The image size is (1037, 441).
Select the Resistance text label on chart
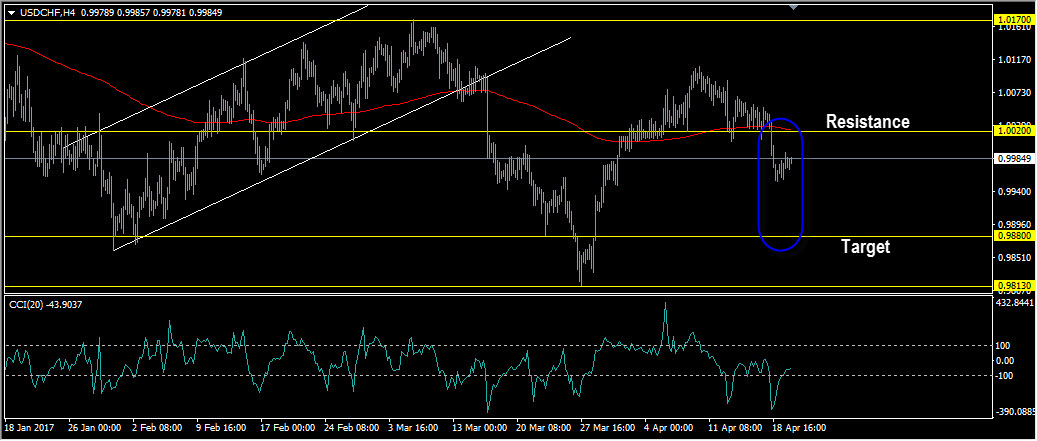(868, 122)
